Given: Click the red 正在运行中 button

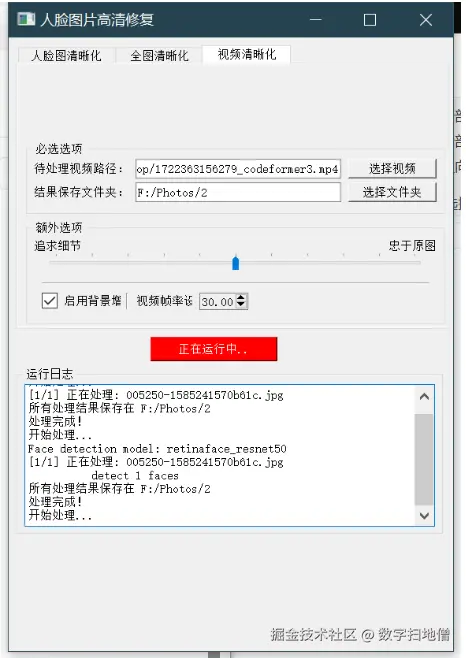Looking at the screenshot, I should [x=214, y=349].
